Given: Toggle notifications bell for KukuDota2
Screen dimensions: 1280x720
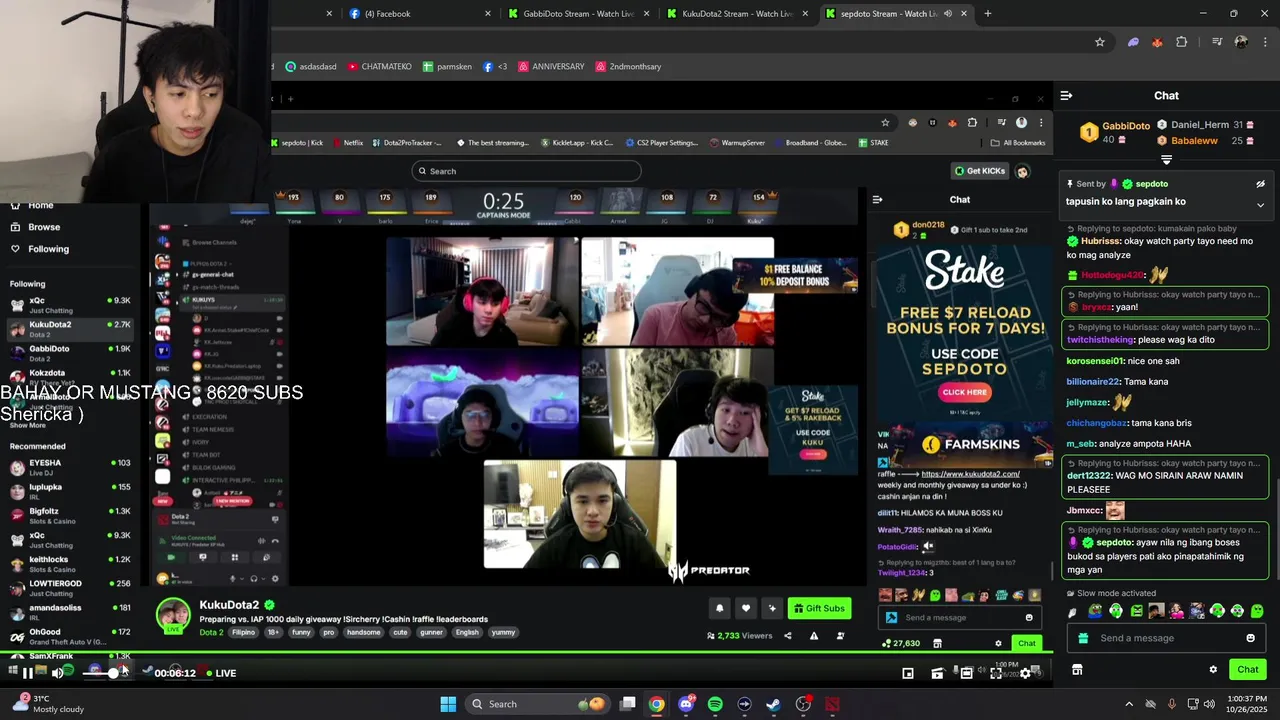Looking at the screenshot, I should tap(719, 608).
